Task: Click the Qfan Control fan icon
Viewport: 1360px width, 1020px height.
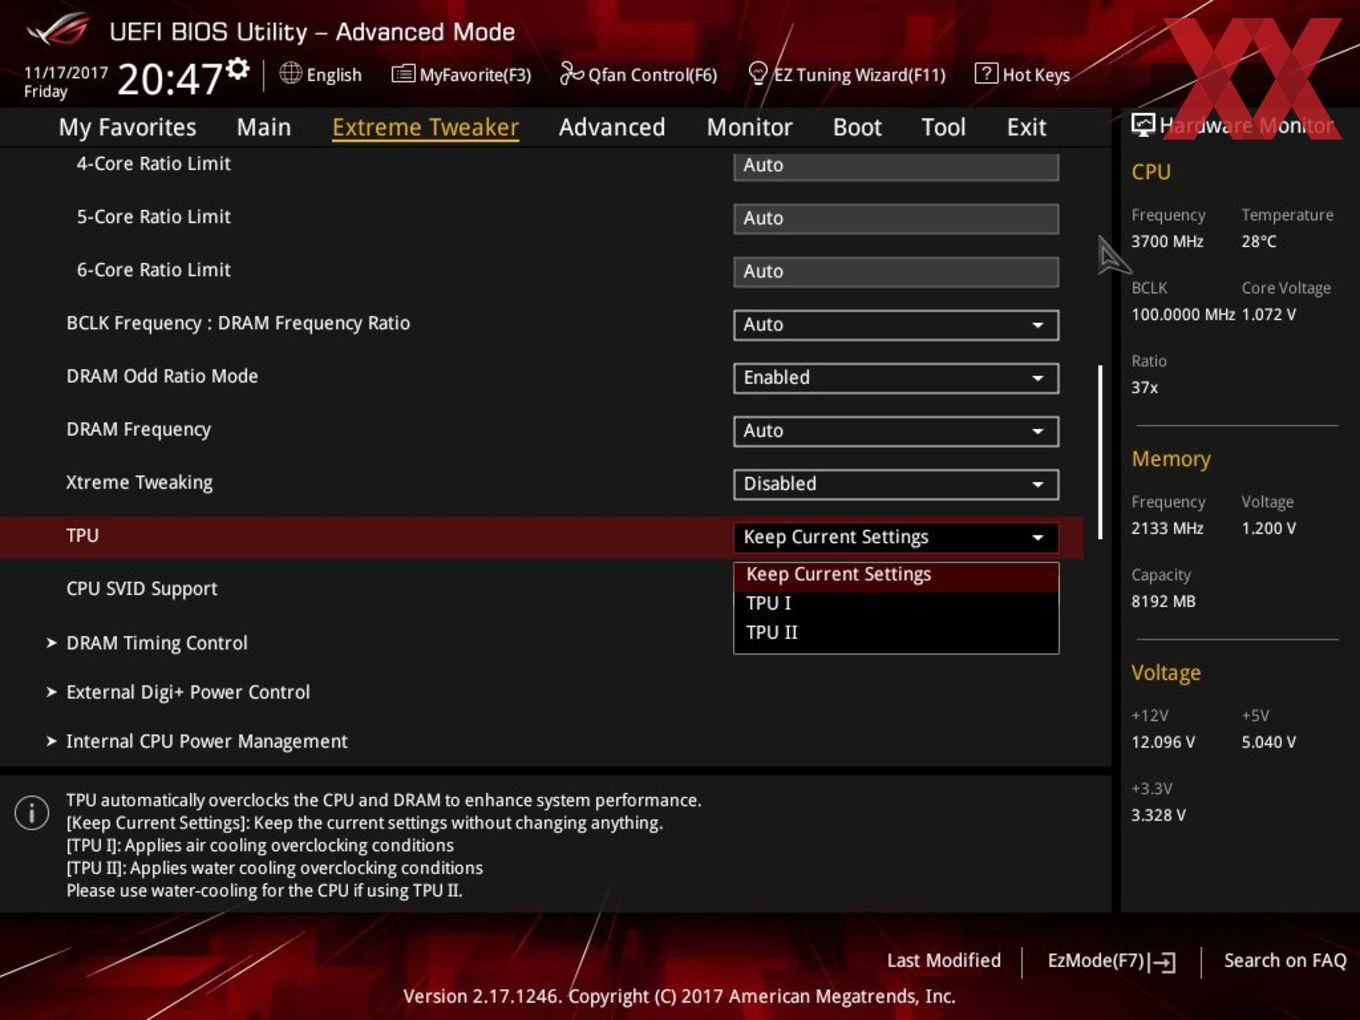Action: (571, 73)
